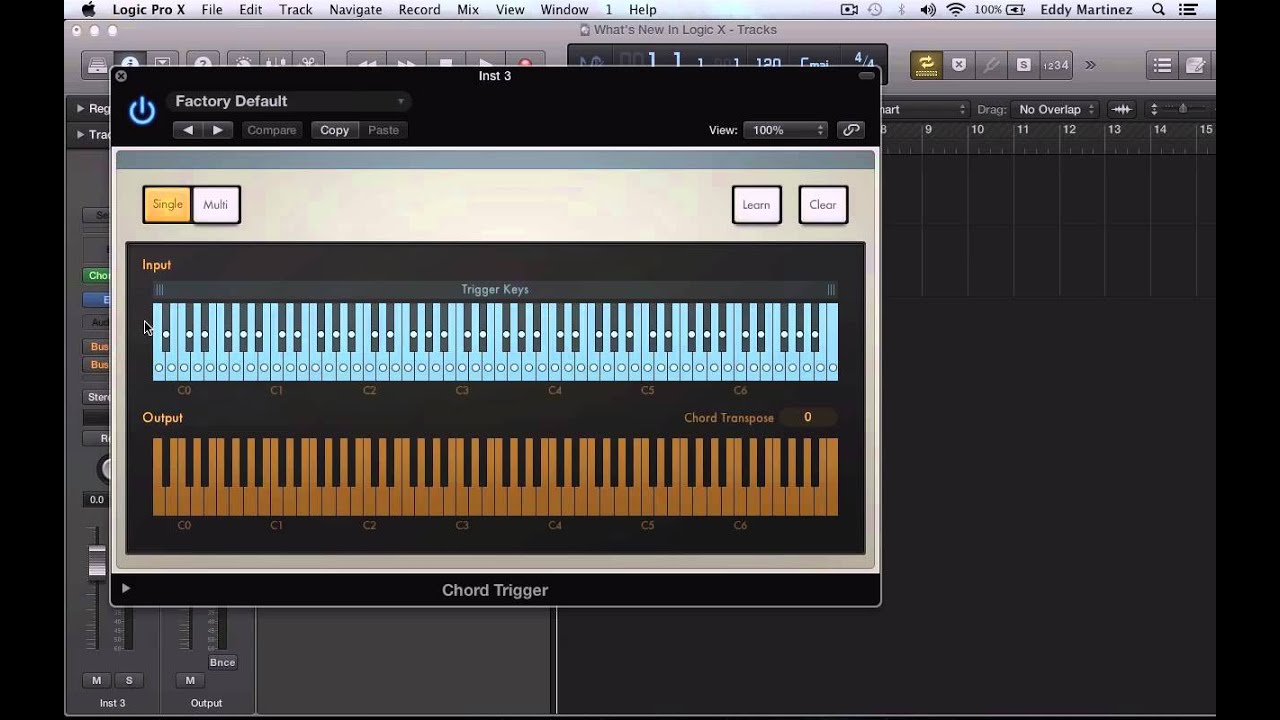Open the Note Pads icon
Image resolution: width=1280 pixels, height=720 pixels.
(x=1196, y=65)
